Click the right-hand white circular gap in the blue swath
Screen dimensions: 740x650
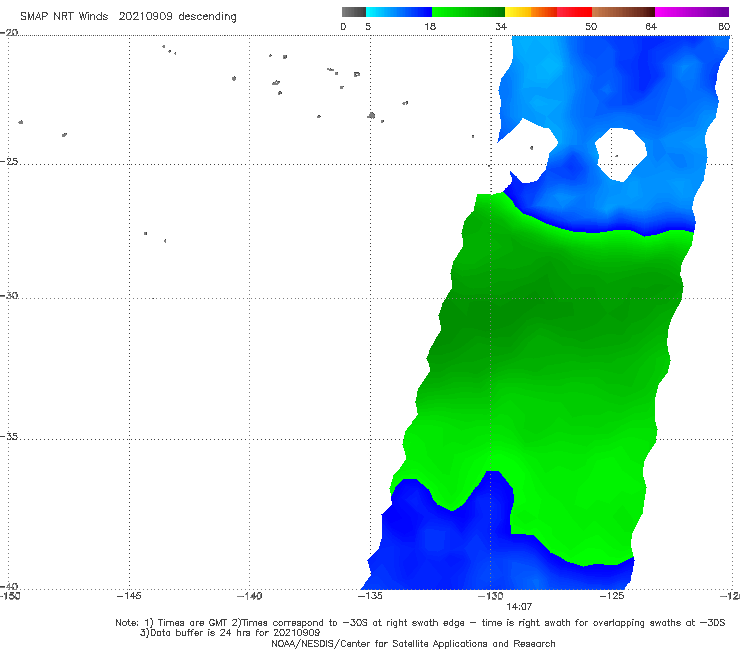(x=621, y=154)
